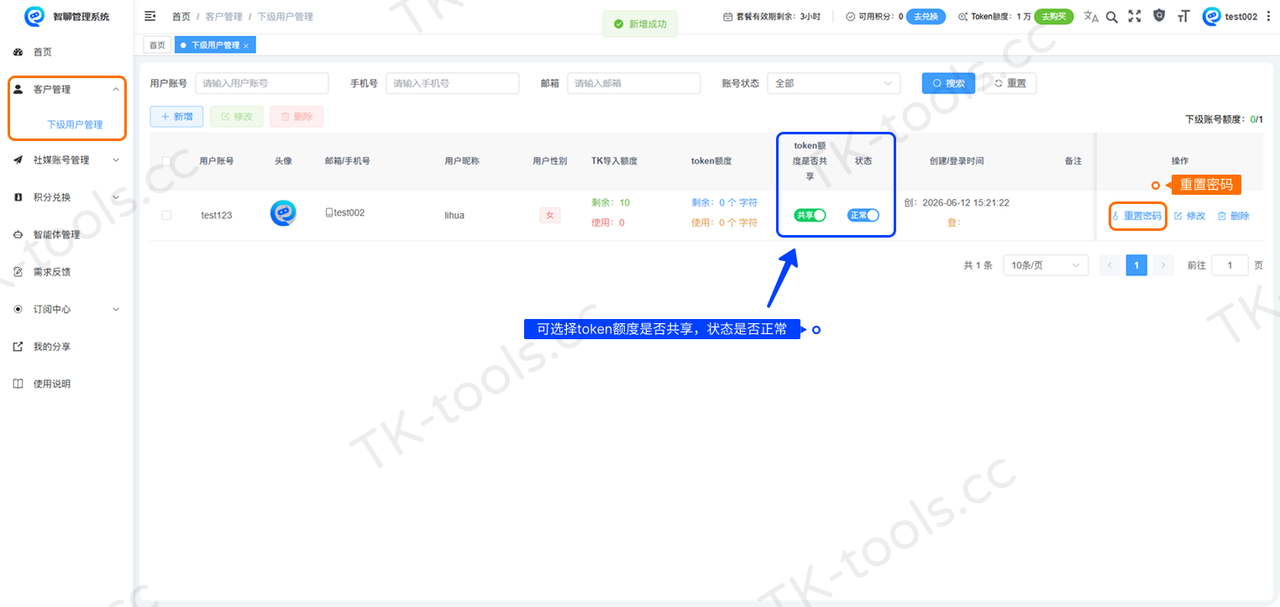Expand the 订阅中心 sidebar menu
The height and width of the screenshot is (607, 1280).
[66, 309]
